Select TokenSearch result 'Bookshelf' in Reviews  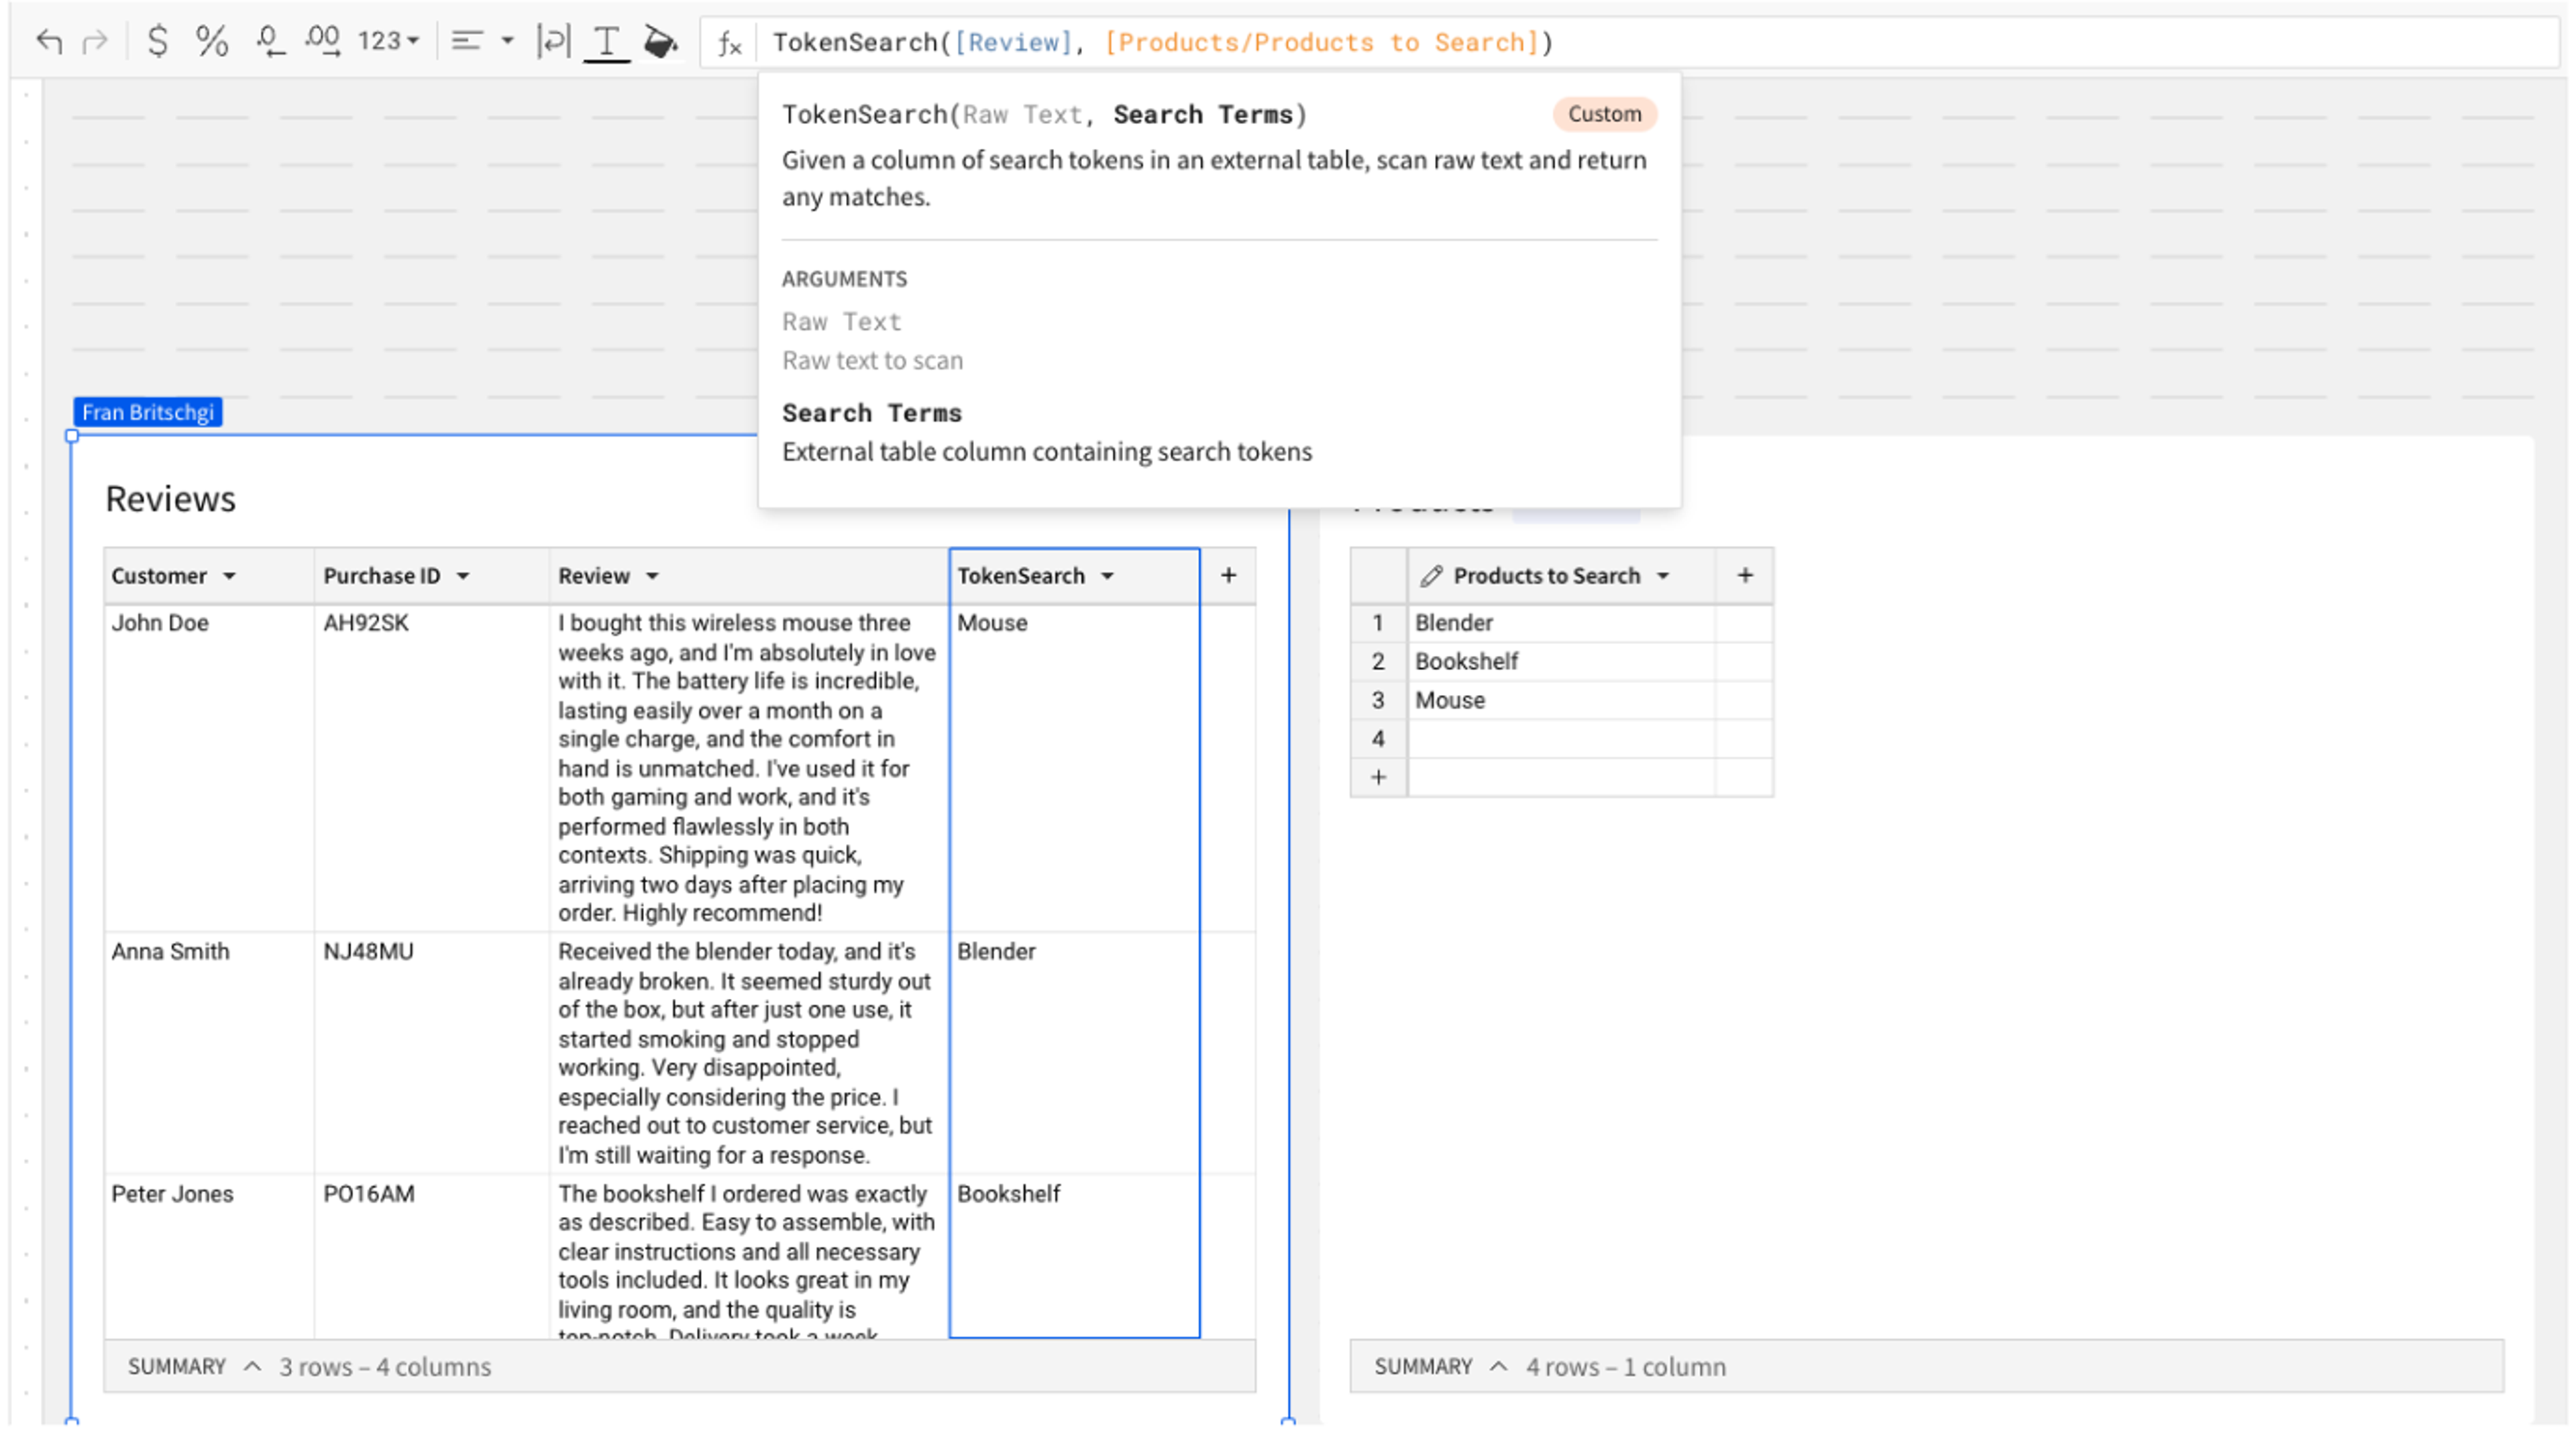click(1074, 1256)
